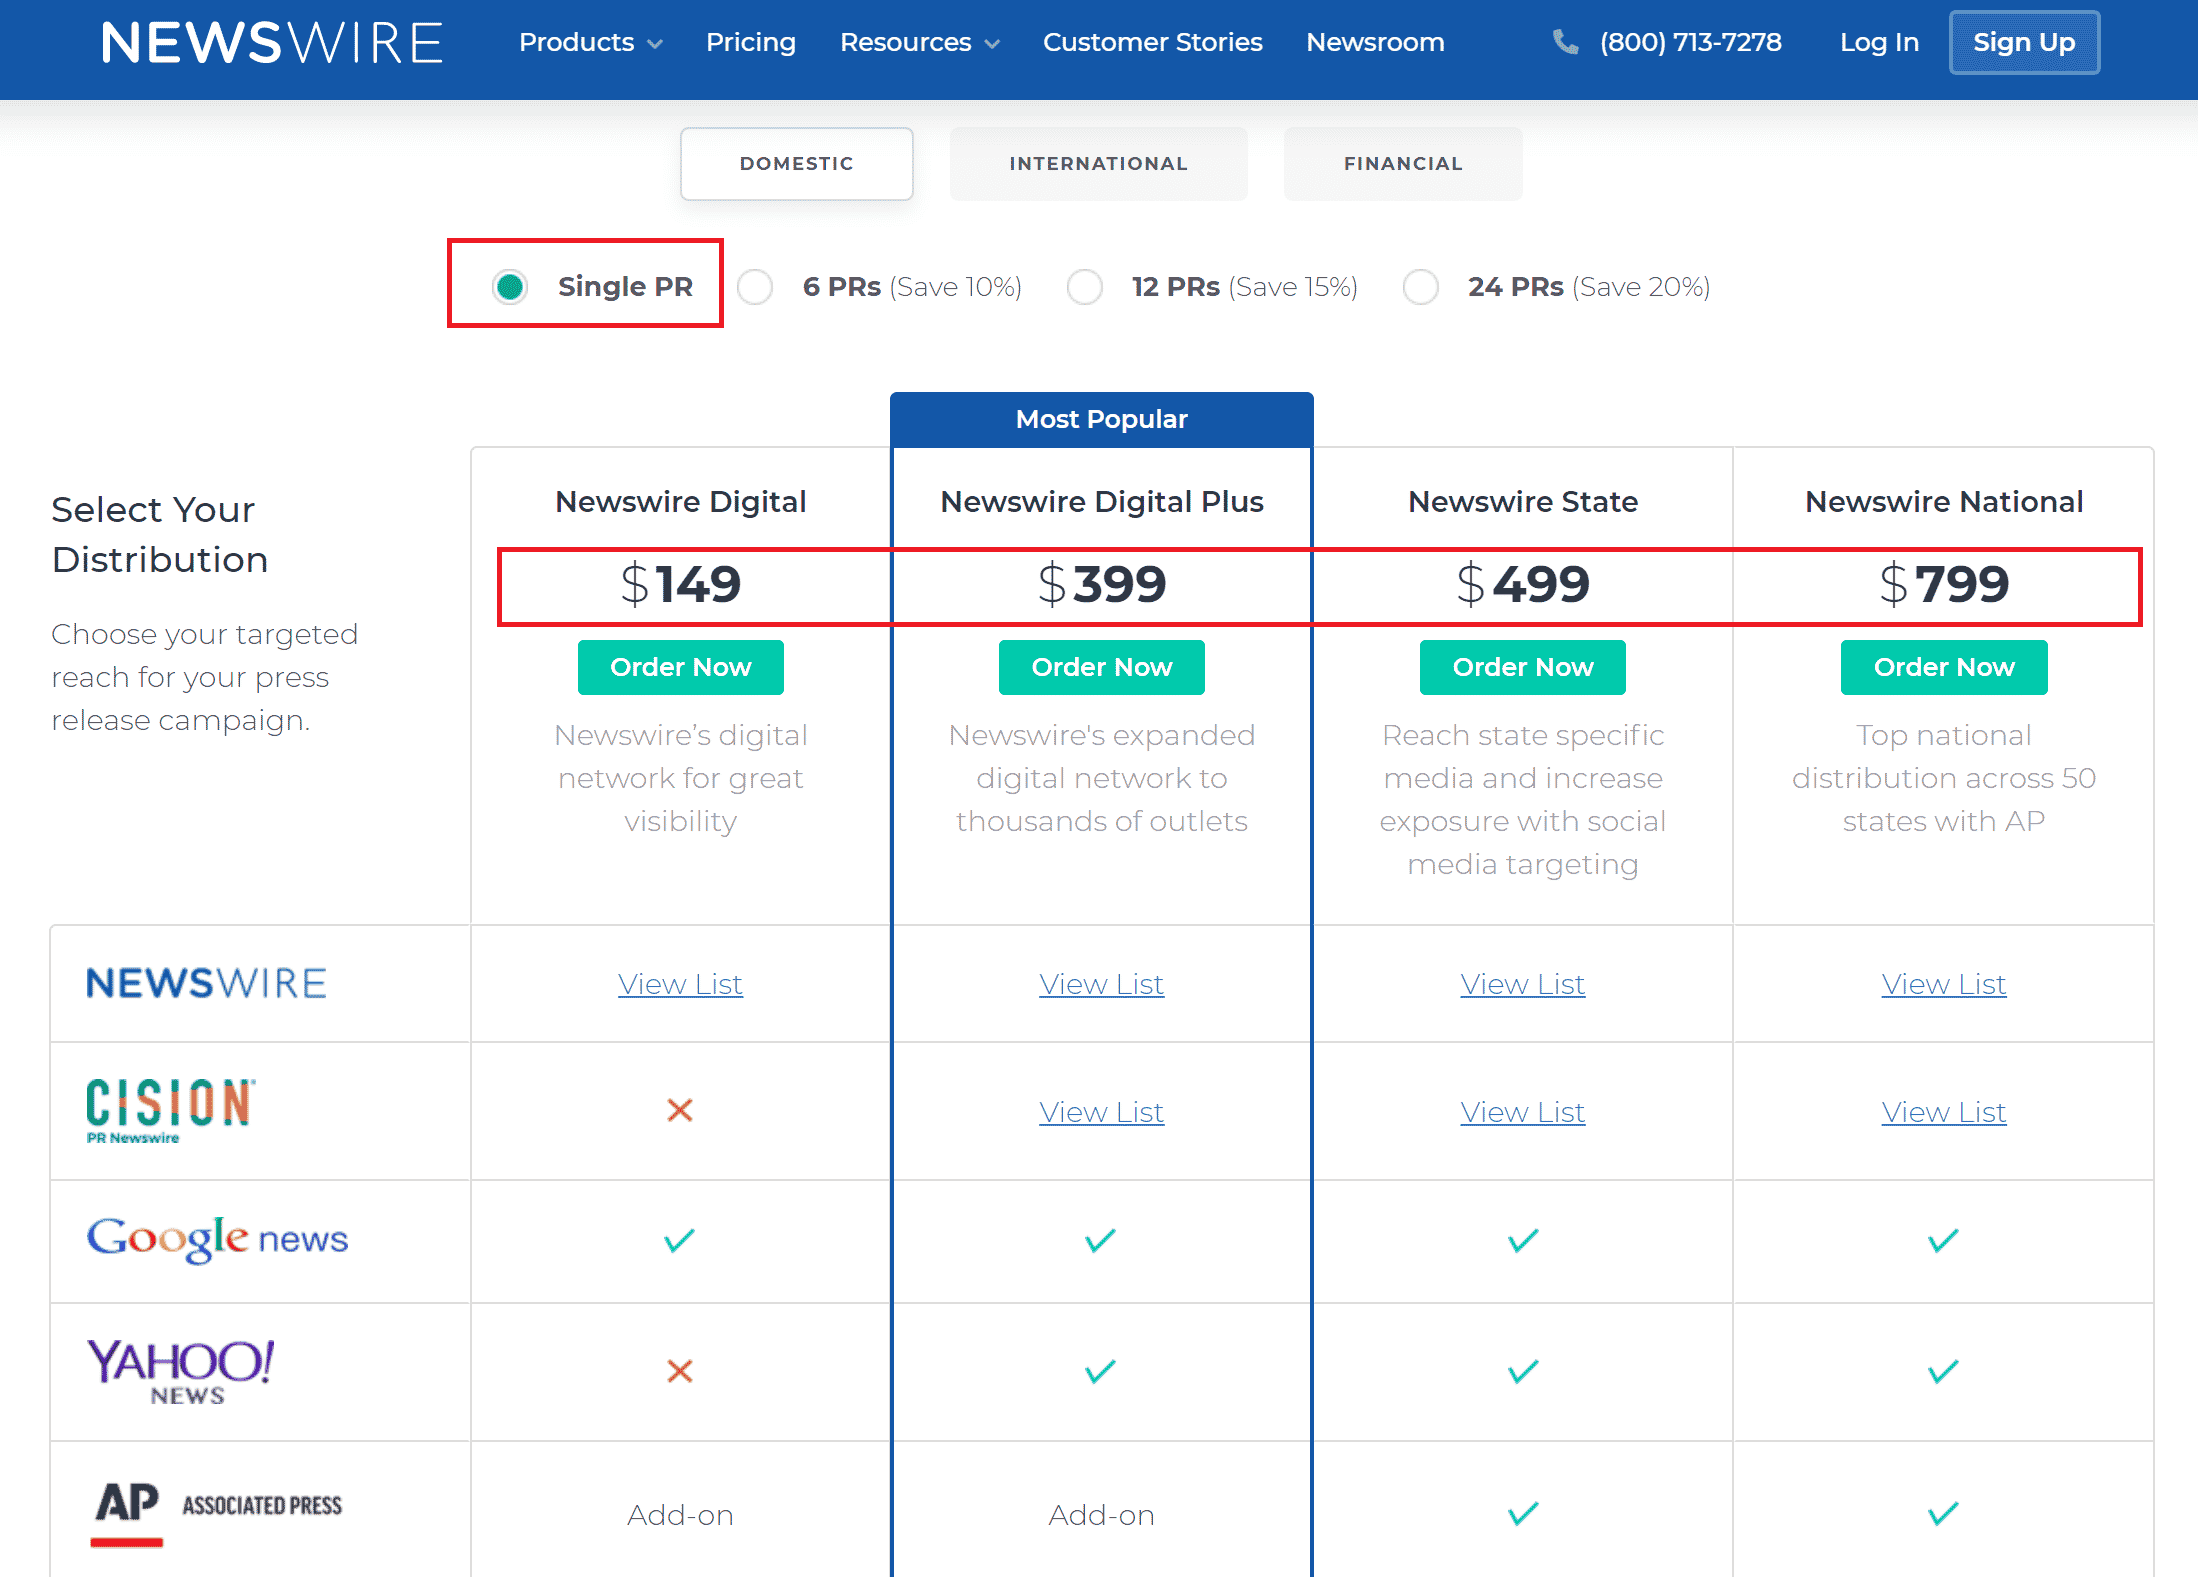Click Google News checkmark under Newswire Digital Plus
This screenshot has height=1577, width=2198.
[1101, 1241]
